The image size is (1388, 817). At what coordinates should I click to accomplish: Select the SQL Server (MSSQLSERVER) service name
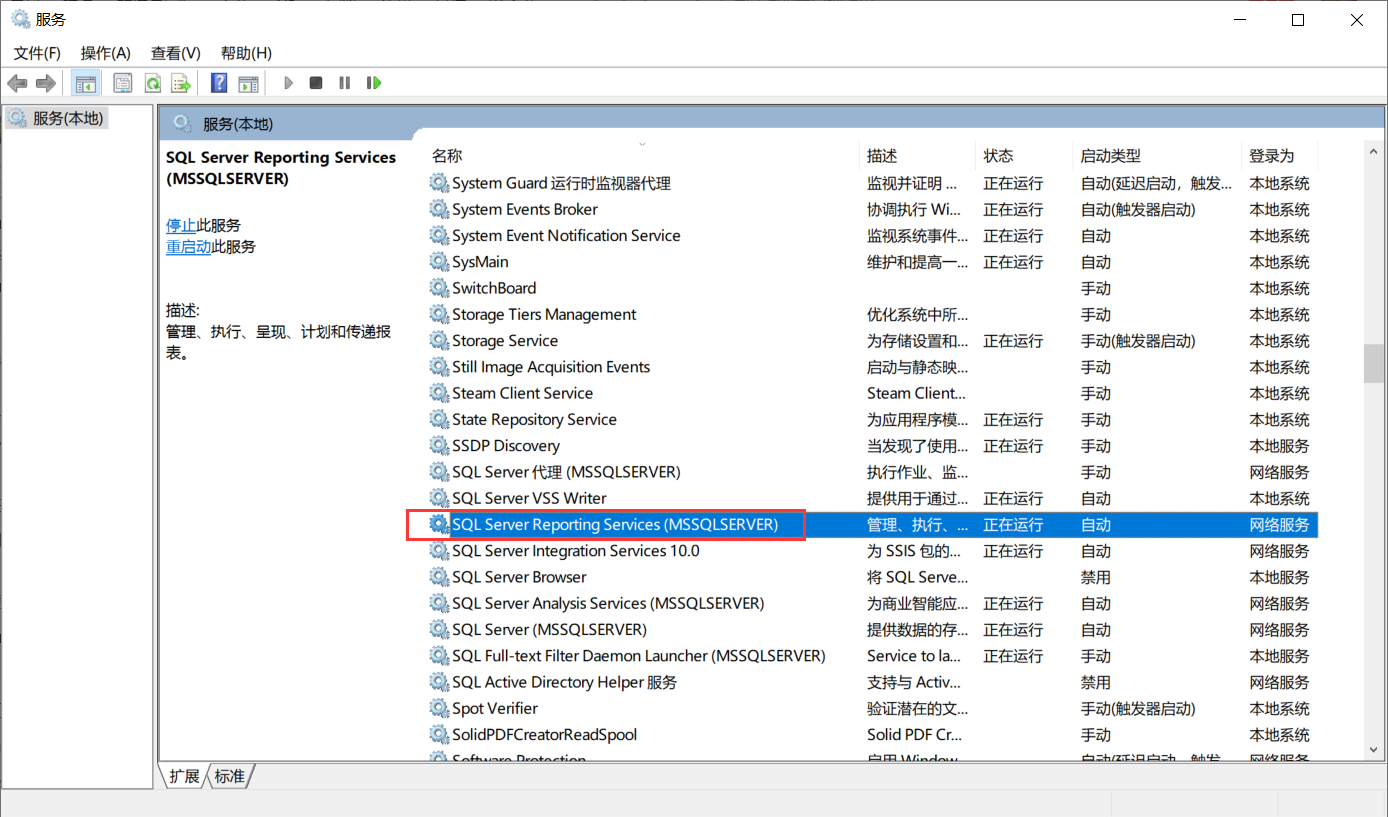(x=549, y=630)
